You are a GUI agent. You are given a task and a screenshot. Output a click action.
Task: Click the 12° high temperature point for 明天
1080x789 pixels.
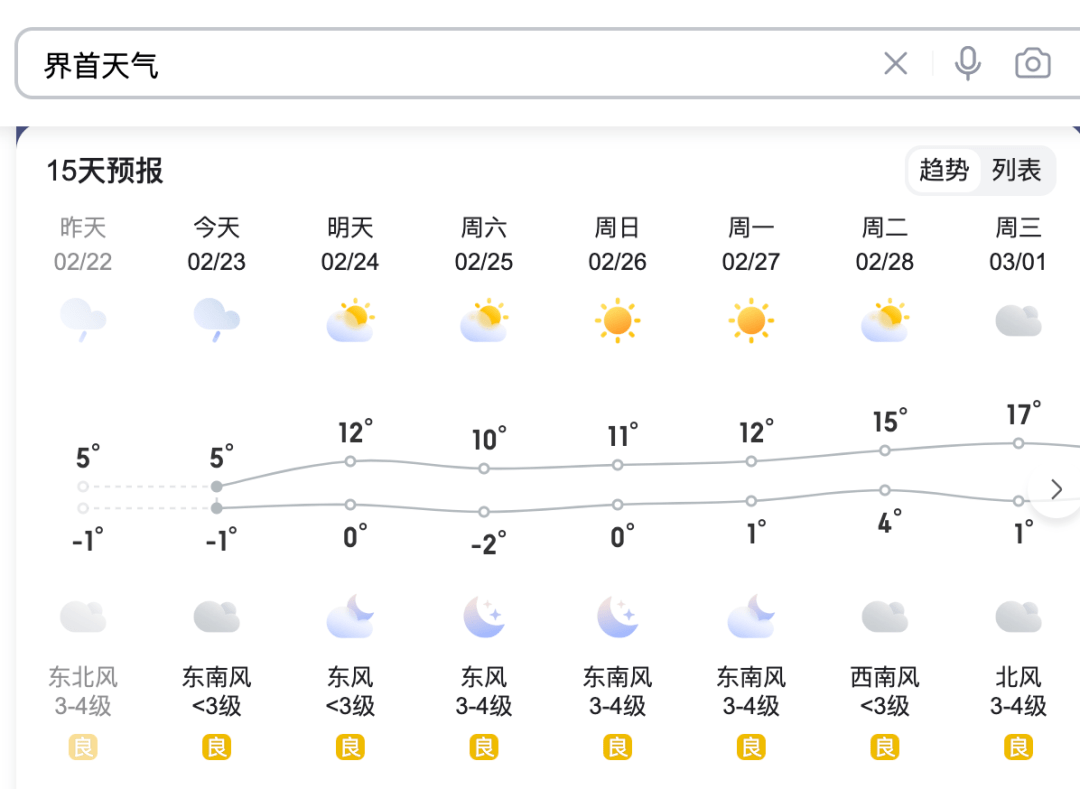[351, 461]
